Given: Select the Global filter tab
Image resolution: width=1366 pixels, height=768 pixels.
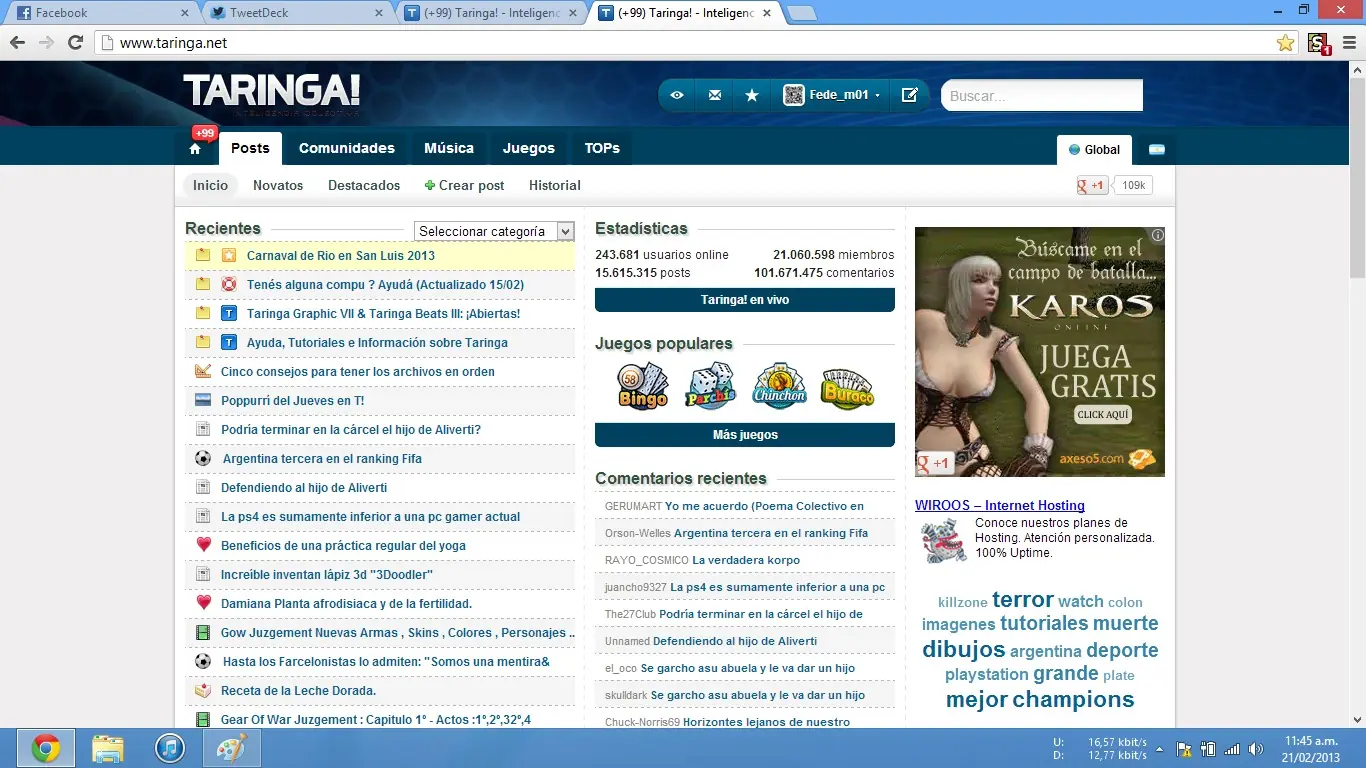Looking at the screenshot, I should [x=1094, y=150].
